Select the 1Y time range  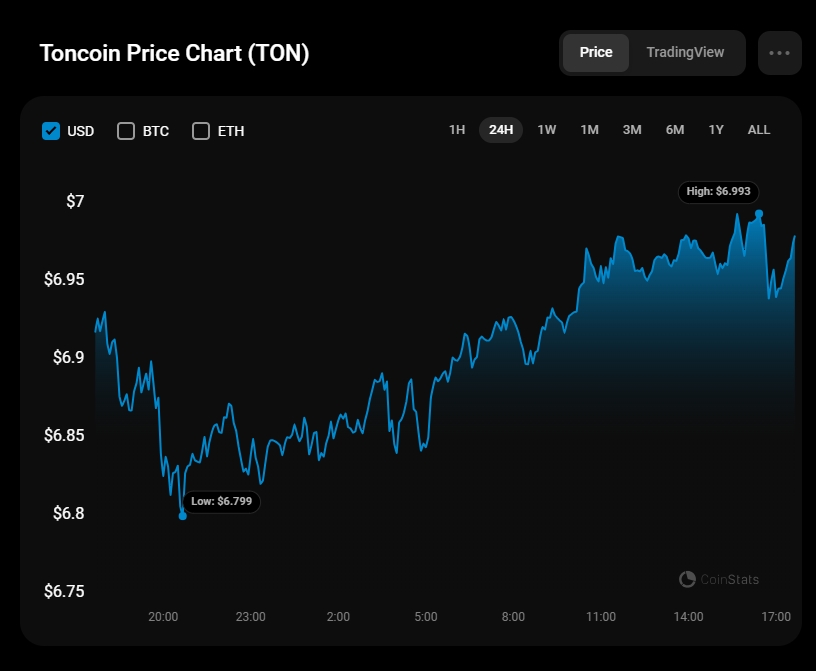(x=716, y=130)
